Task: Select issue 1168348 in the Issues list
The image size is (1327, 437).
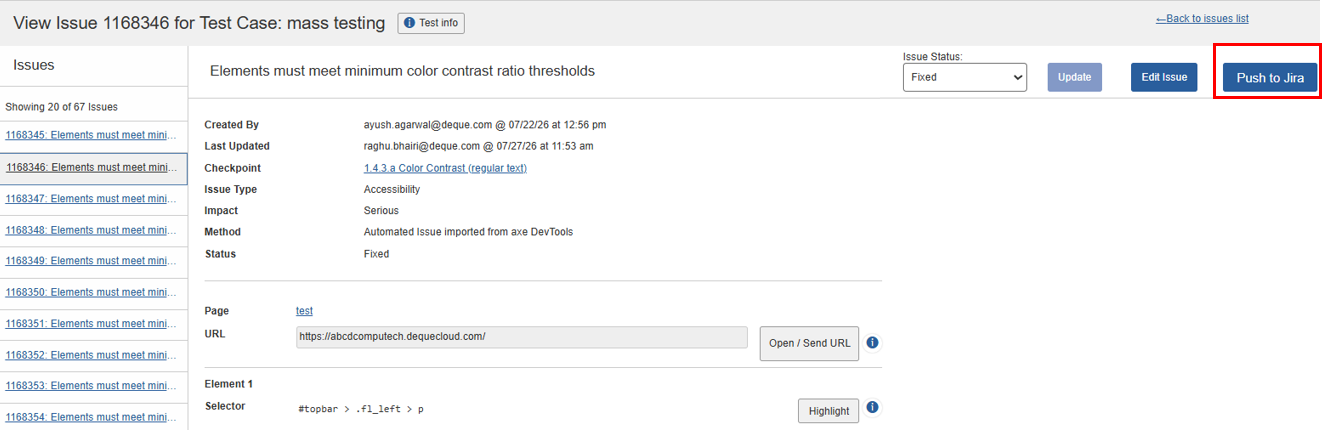Action: pyautogui.click(x=91, y=230)
